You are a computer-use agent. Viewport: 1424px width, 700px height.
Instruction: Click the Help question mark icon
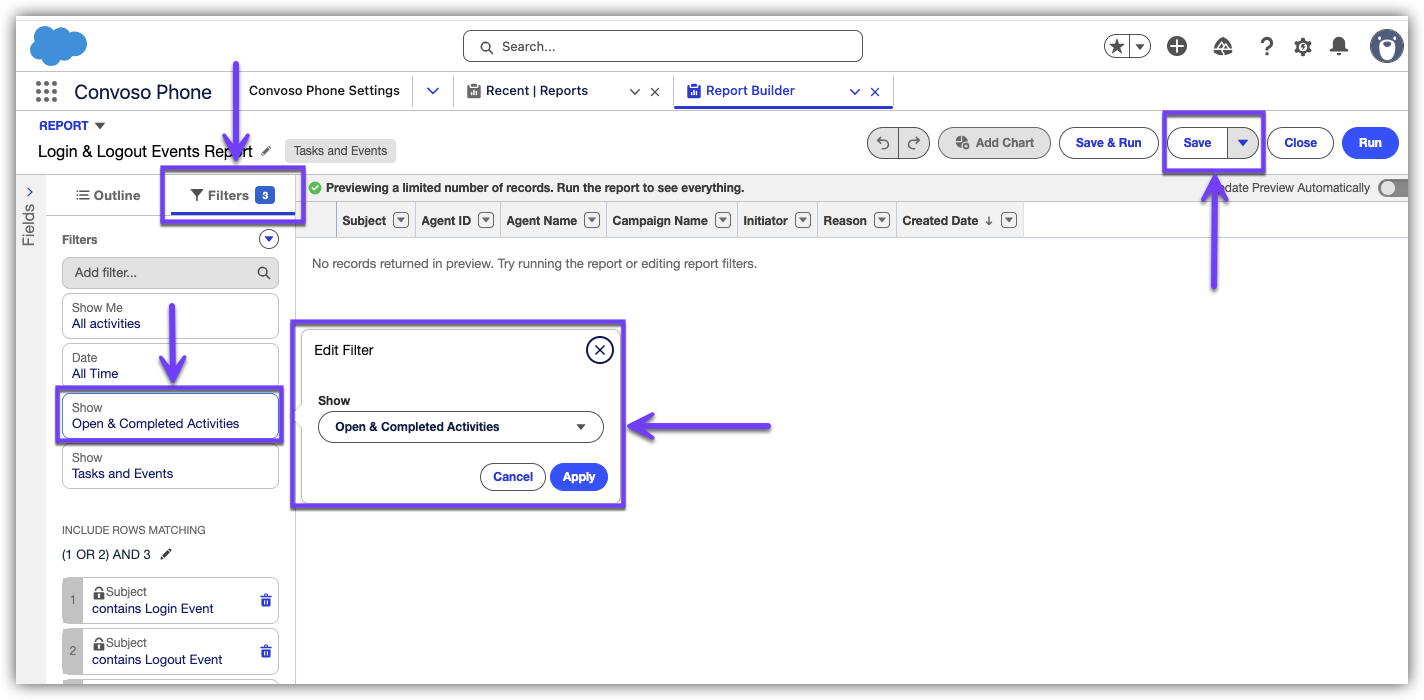pos(1266,46)
